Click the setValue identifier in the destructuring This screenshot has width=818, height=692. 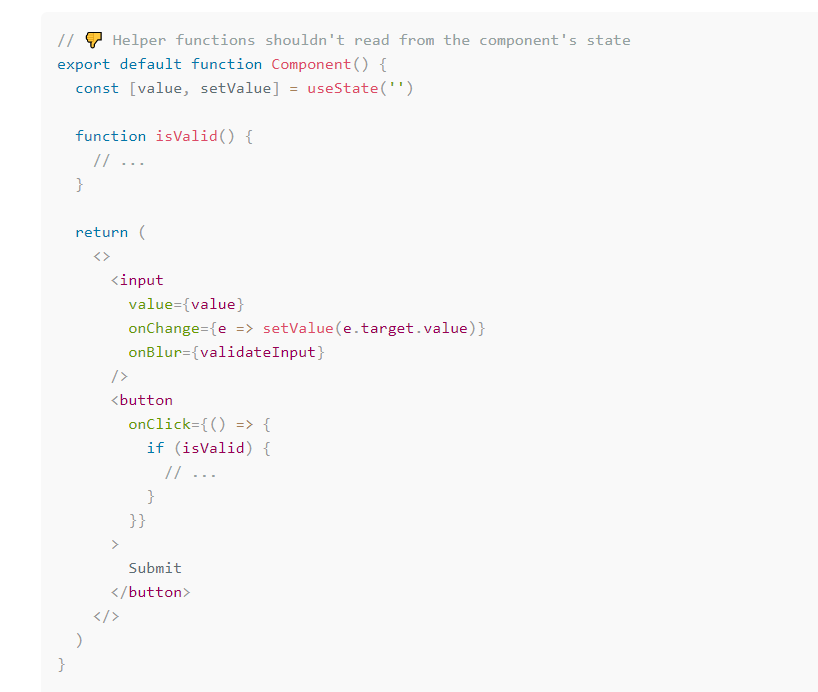pos(236,88)
